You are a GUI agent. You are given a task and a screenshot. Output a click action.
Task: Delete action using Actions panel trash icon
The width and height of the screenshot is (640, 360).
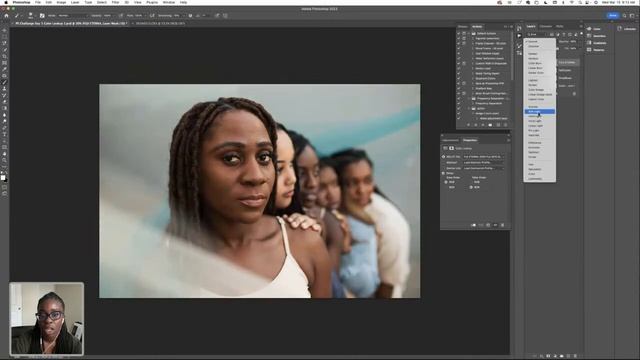point(505,125)
